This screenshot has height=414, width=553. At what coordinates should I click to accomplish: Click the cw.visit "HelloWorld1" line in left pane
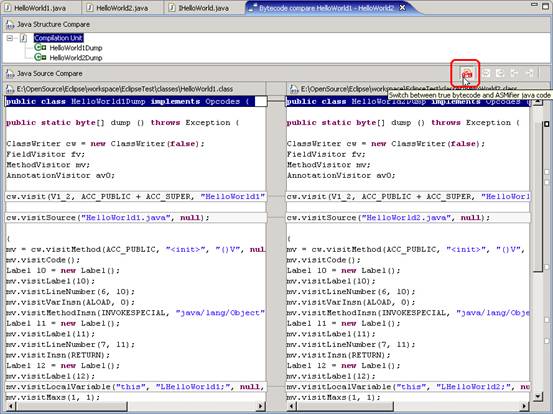pyautogui.click(x=135, y=196)
